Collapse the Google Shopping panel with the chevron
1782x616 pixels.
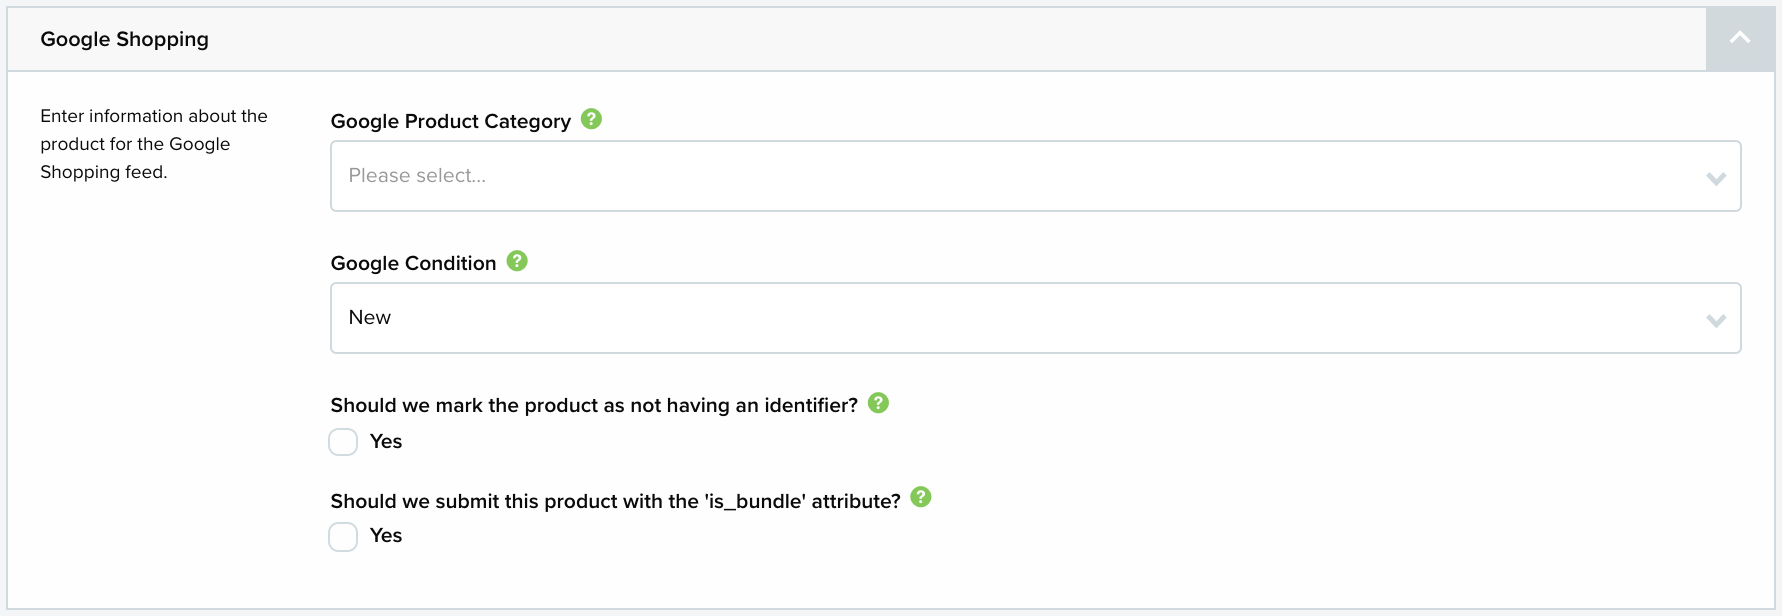(x=1740, y=39)
